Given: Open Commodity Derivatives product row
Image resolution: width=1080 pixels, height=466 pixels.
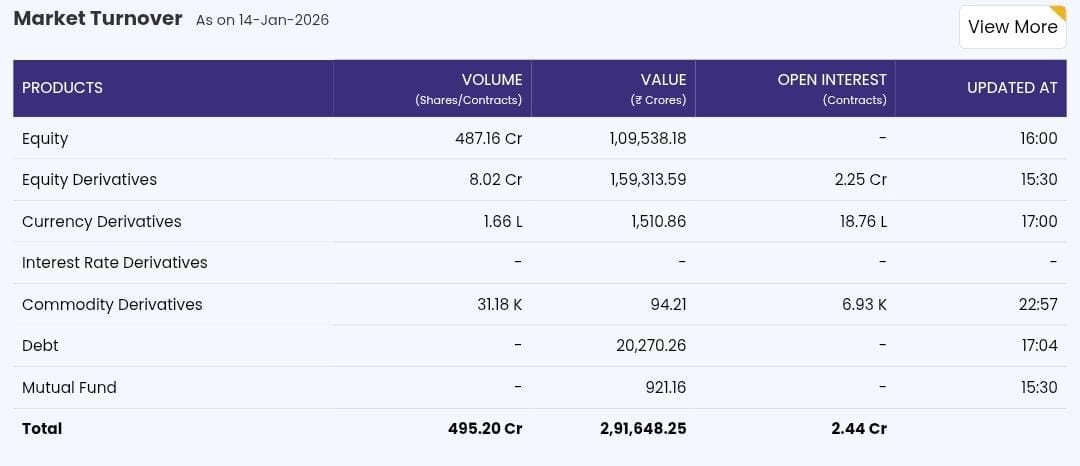Looking at the screenshot, I should (x=112, y=305).
